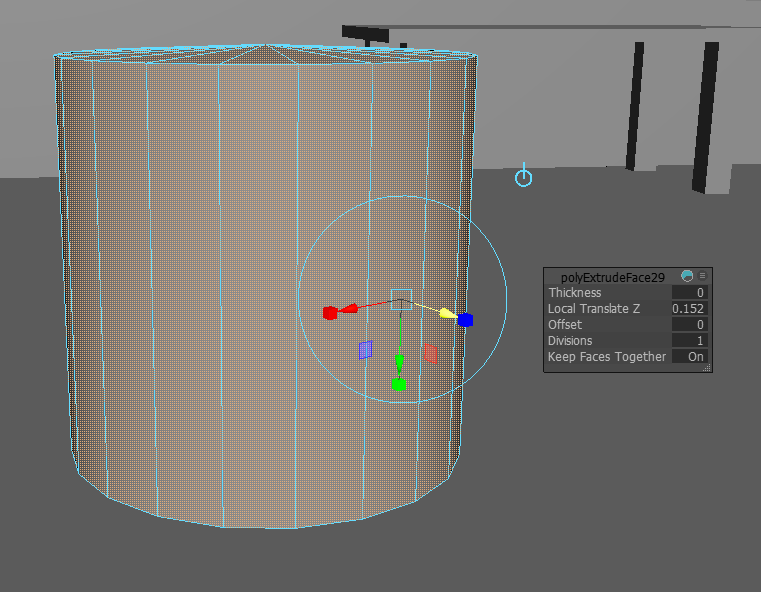
Task: Click the red plane handle on manipulator
Action: 431,353
